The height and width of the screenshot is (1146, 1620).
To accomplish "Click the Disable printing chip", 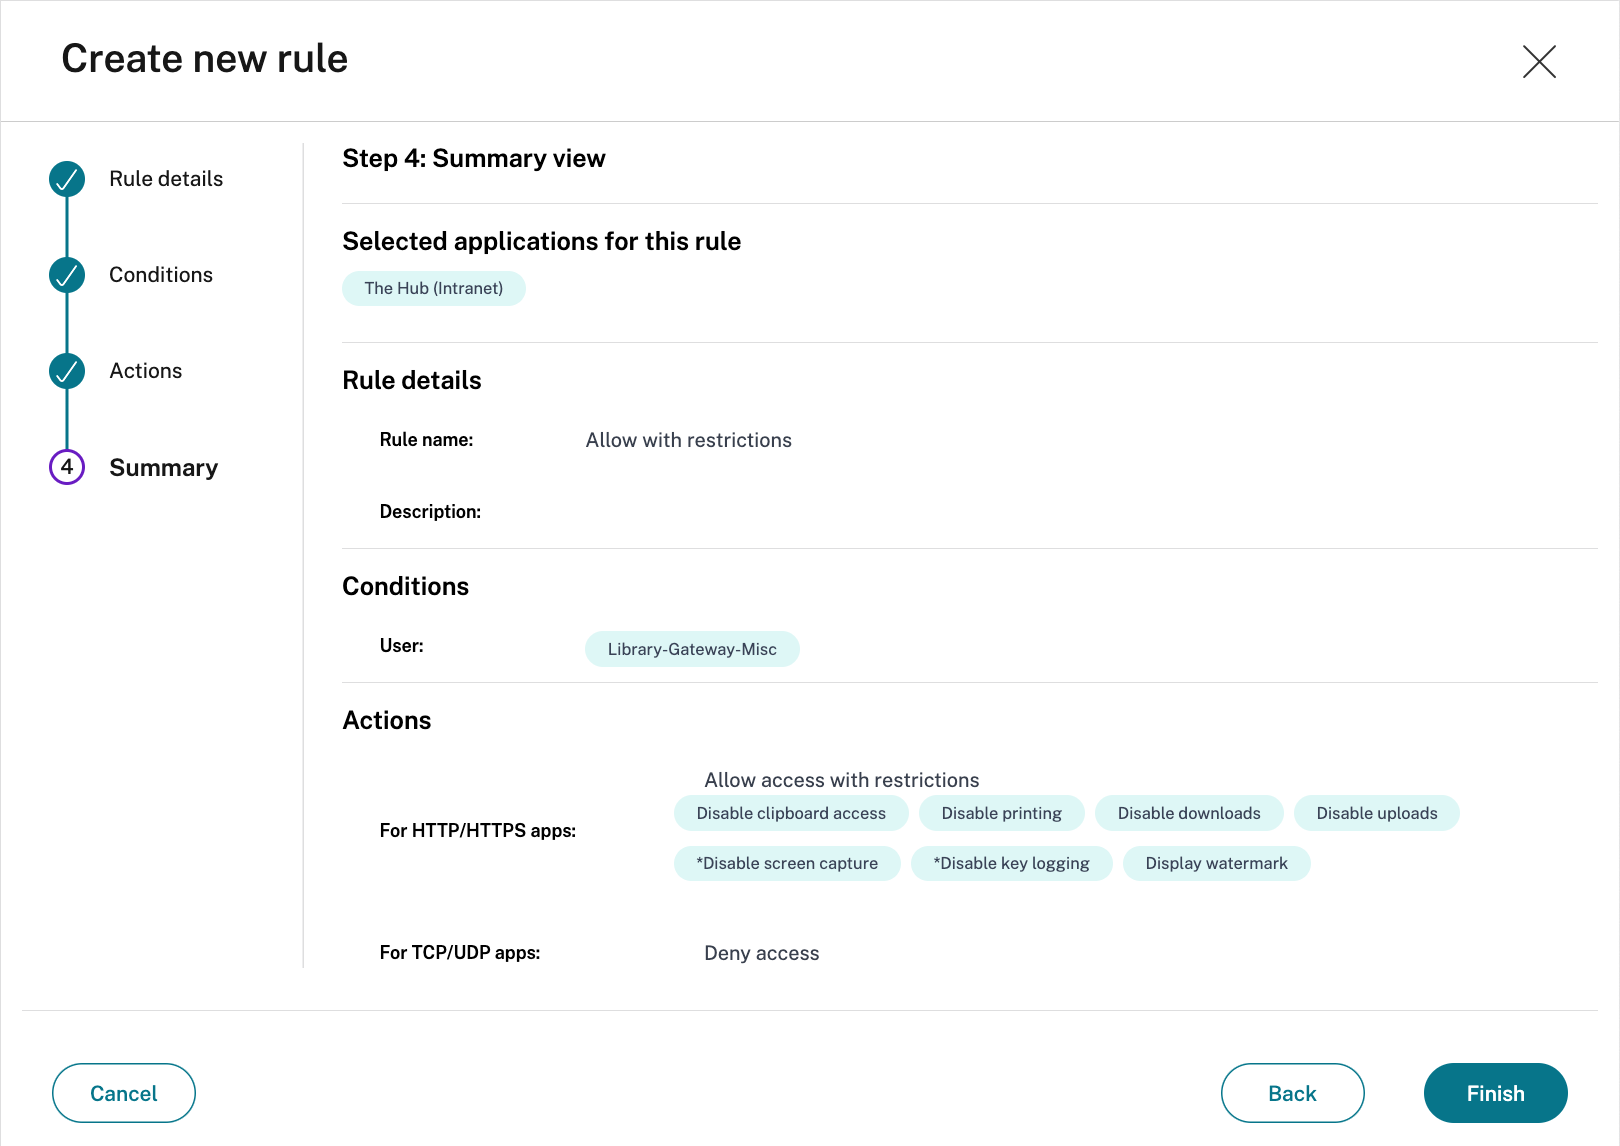I will click(x=1001, y=813).
